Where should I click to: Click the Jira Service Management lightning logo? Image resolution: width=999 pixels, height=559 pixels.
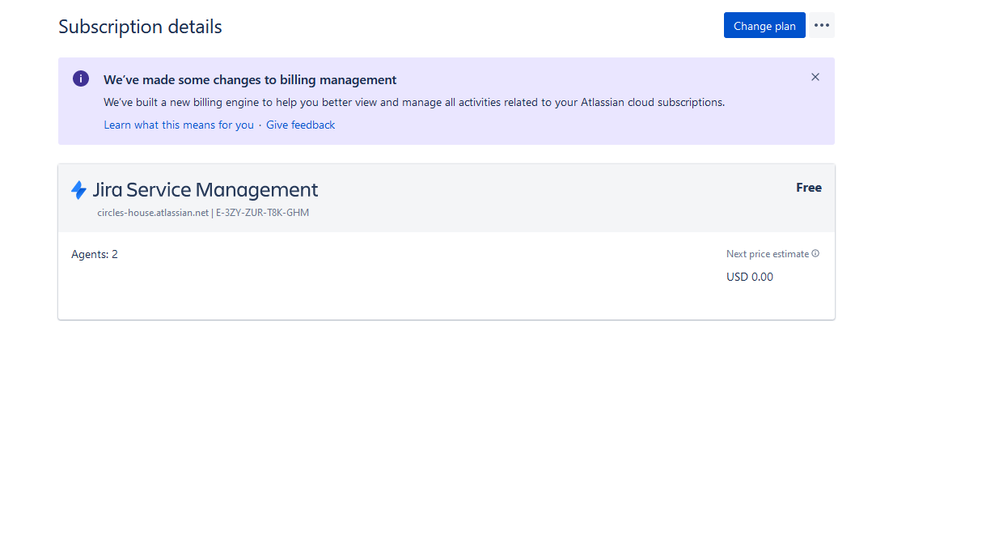pyautogui.click(x=78, y=190)
